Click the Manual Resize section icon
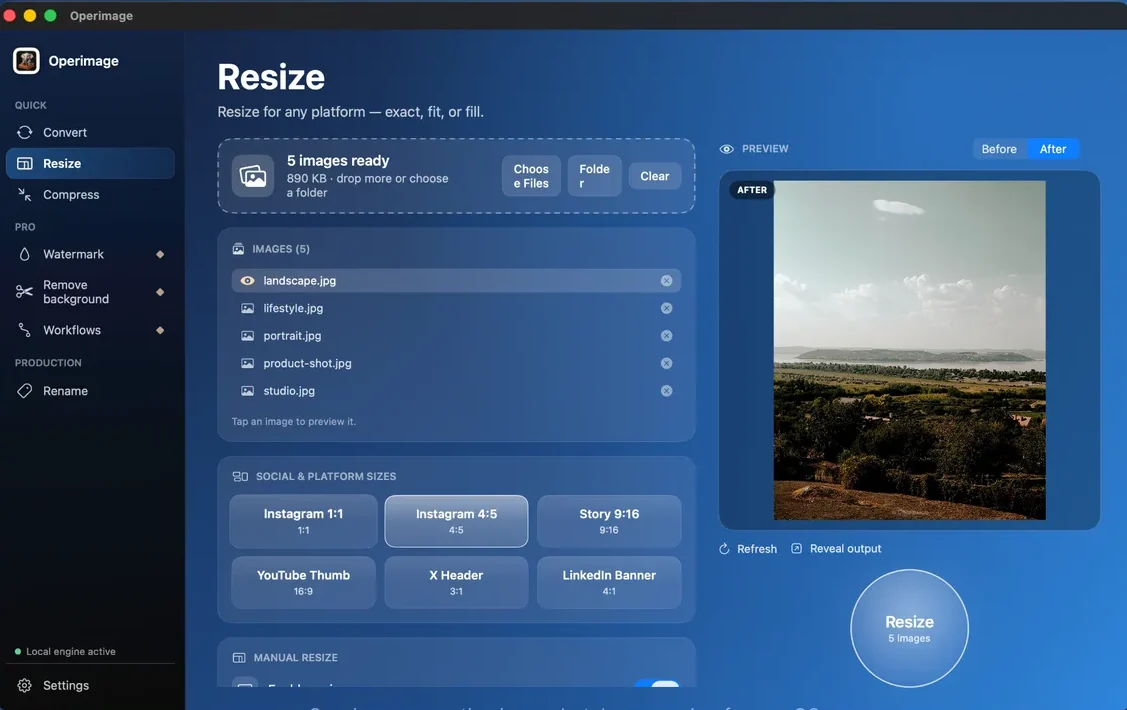 point(239,658)
